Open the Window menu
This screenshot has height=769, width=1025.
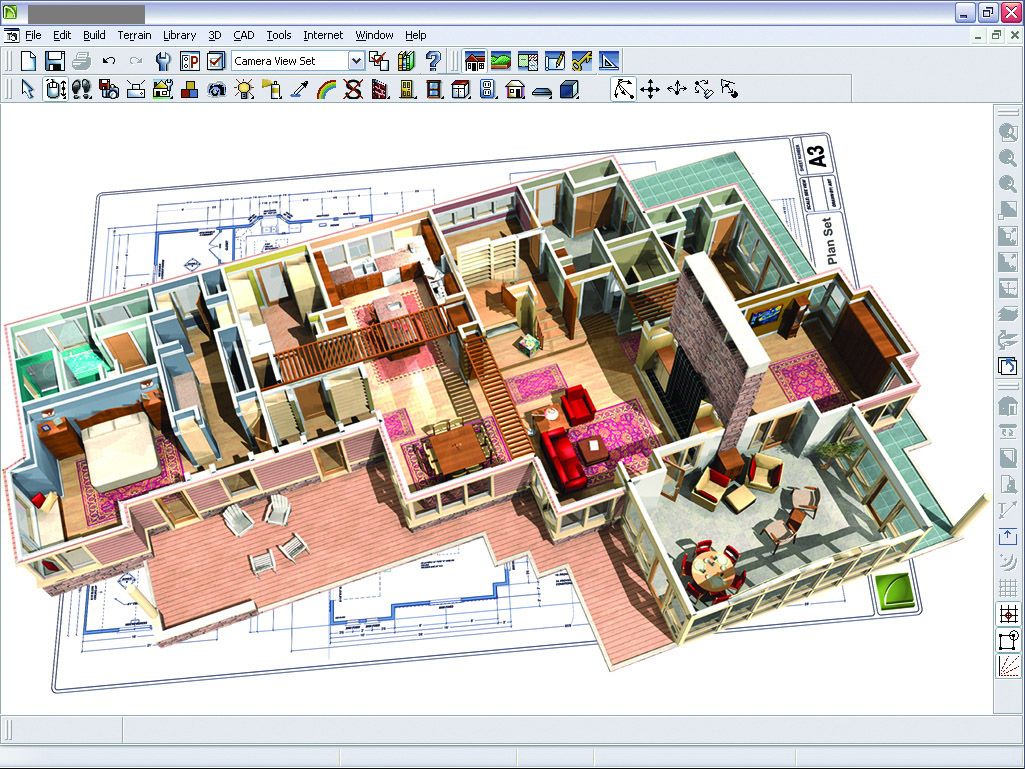374,35
